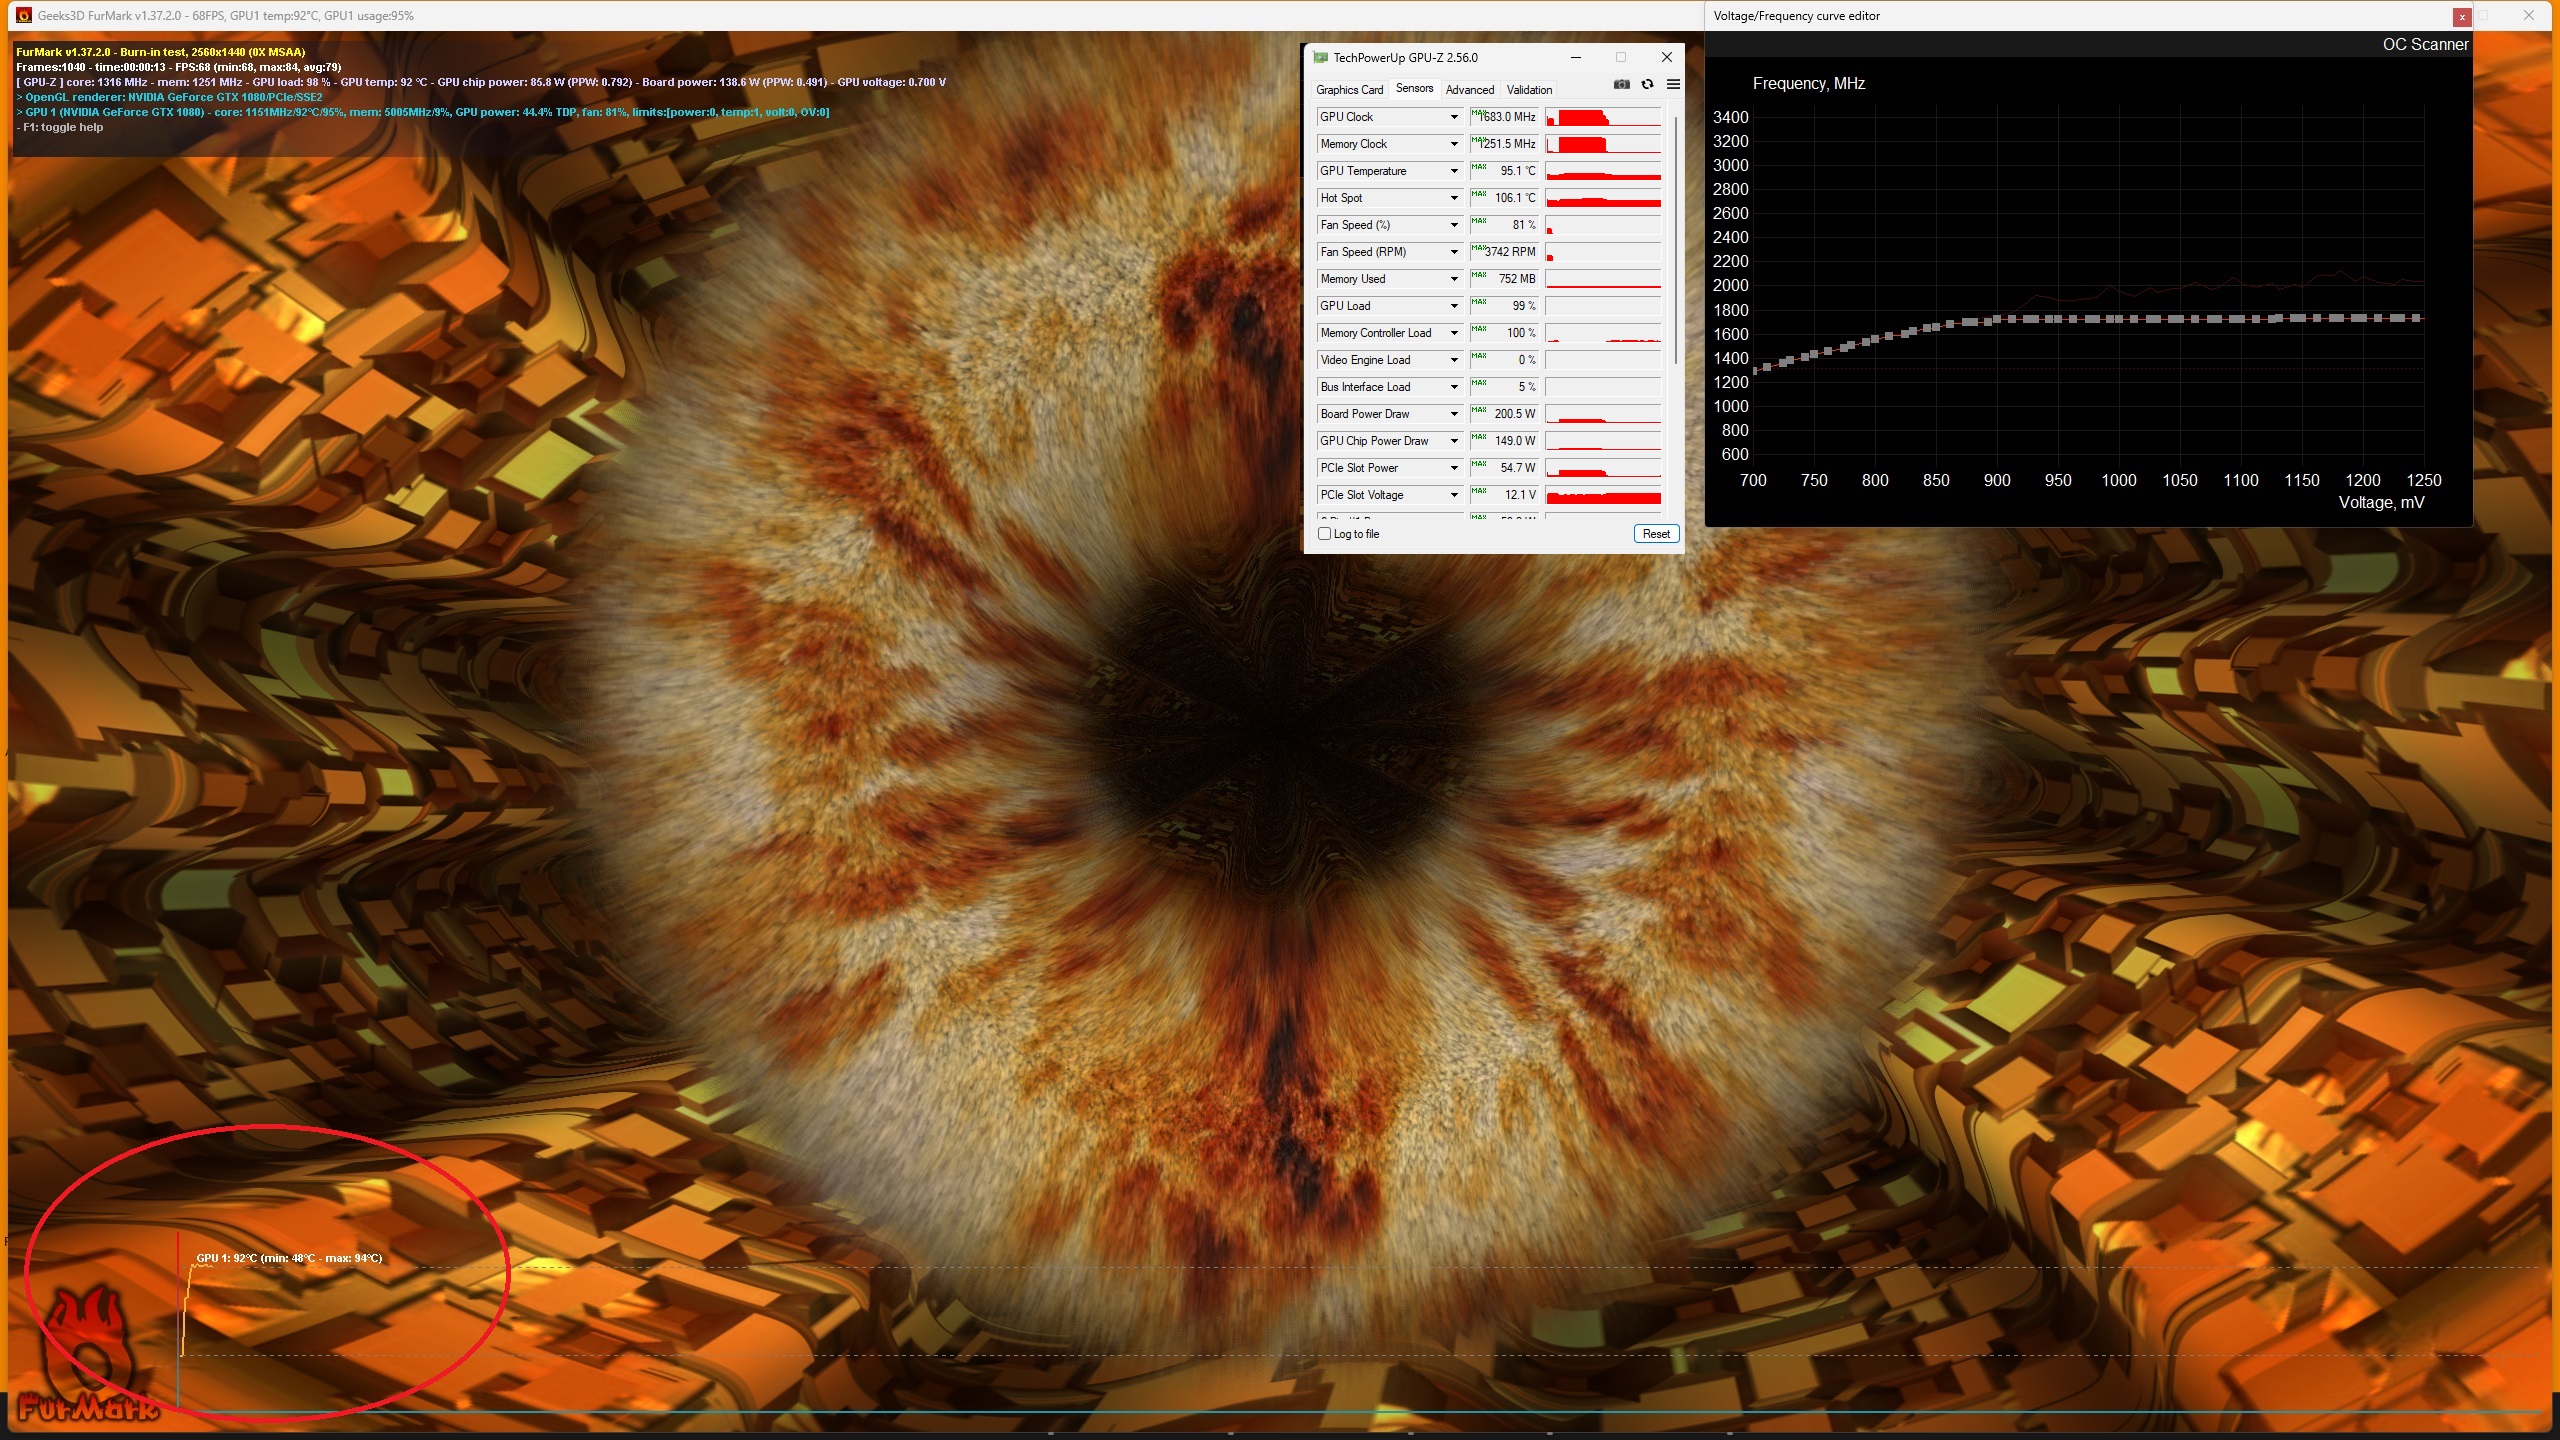2560x1440 pixels.
Task: Expand the Board Power Draw dropdown
Action: pyautogui.click(x=1454, y=414)
